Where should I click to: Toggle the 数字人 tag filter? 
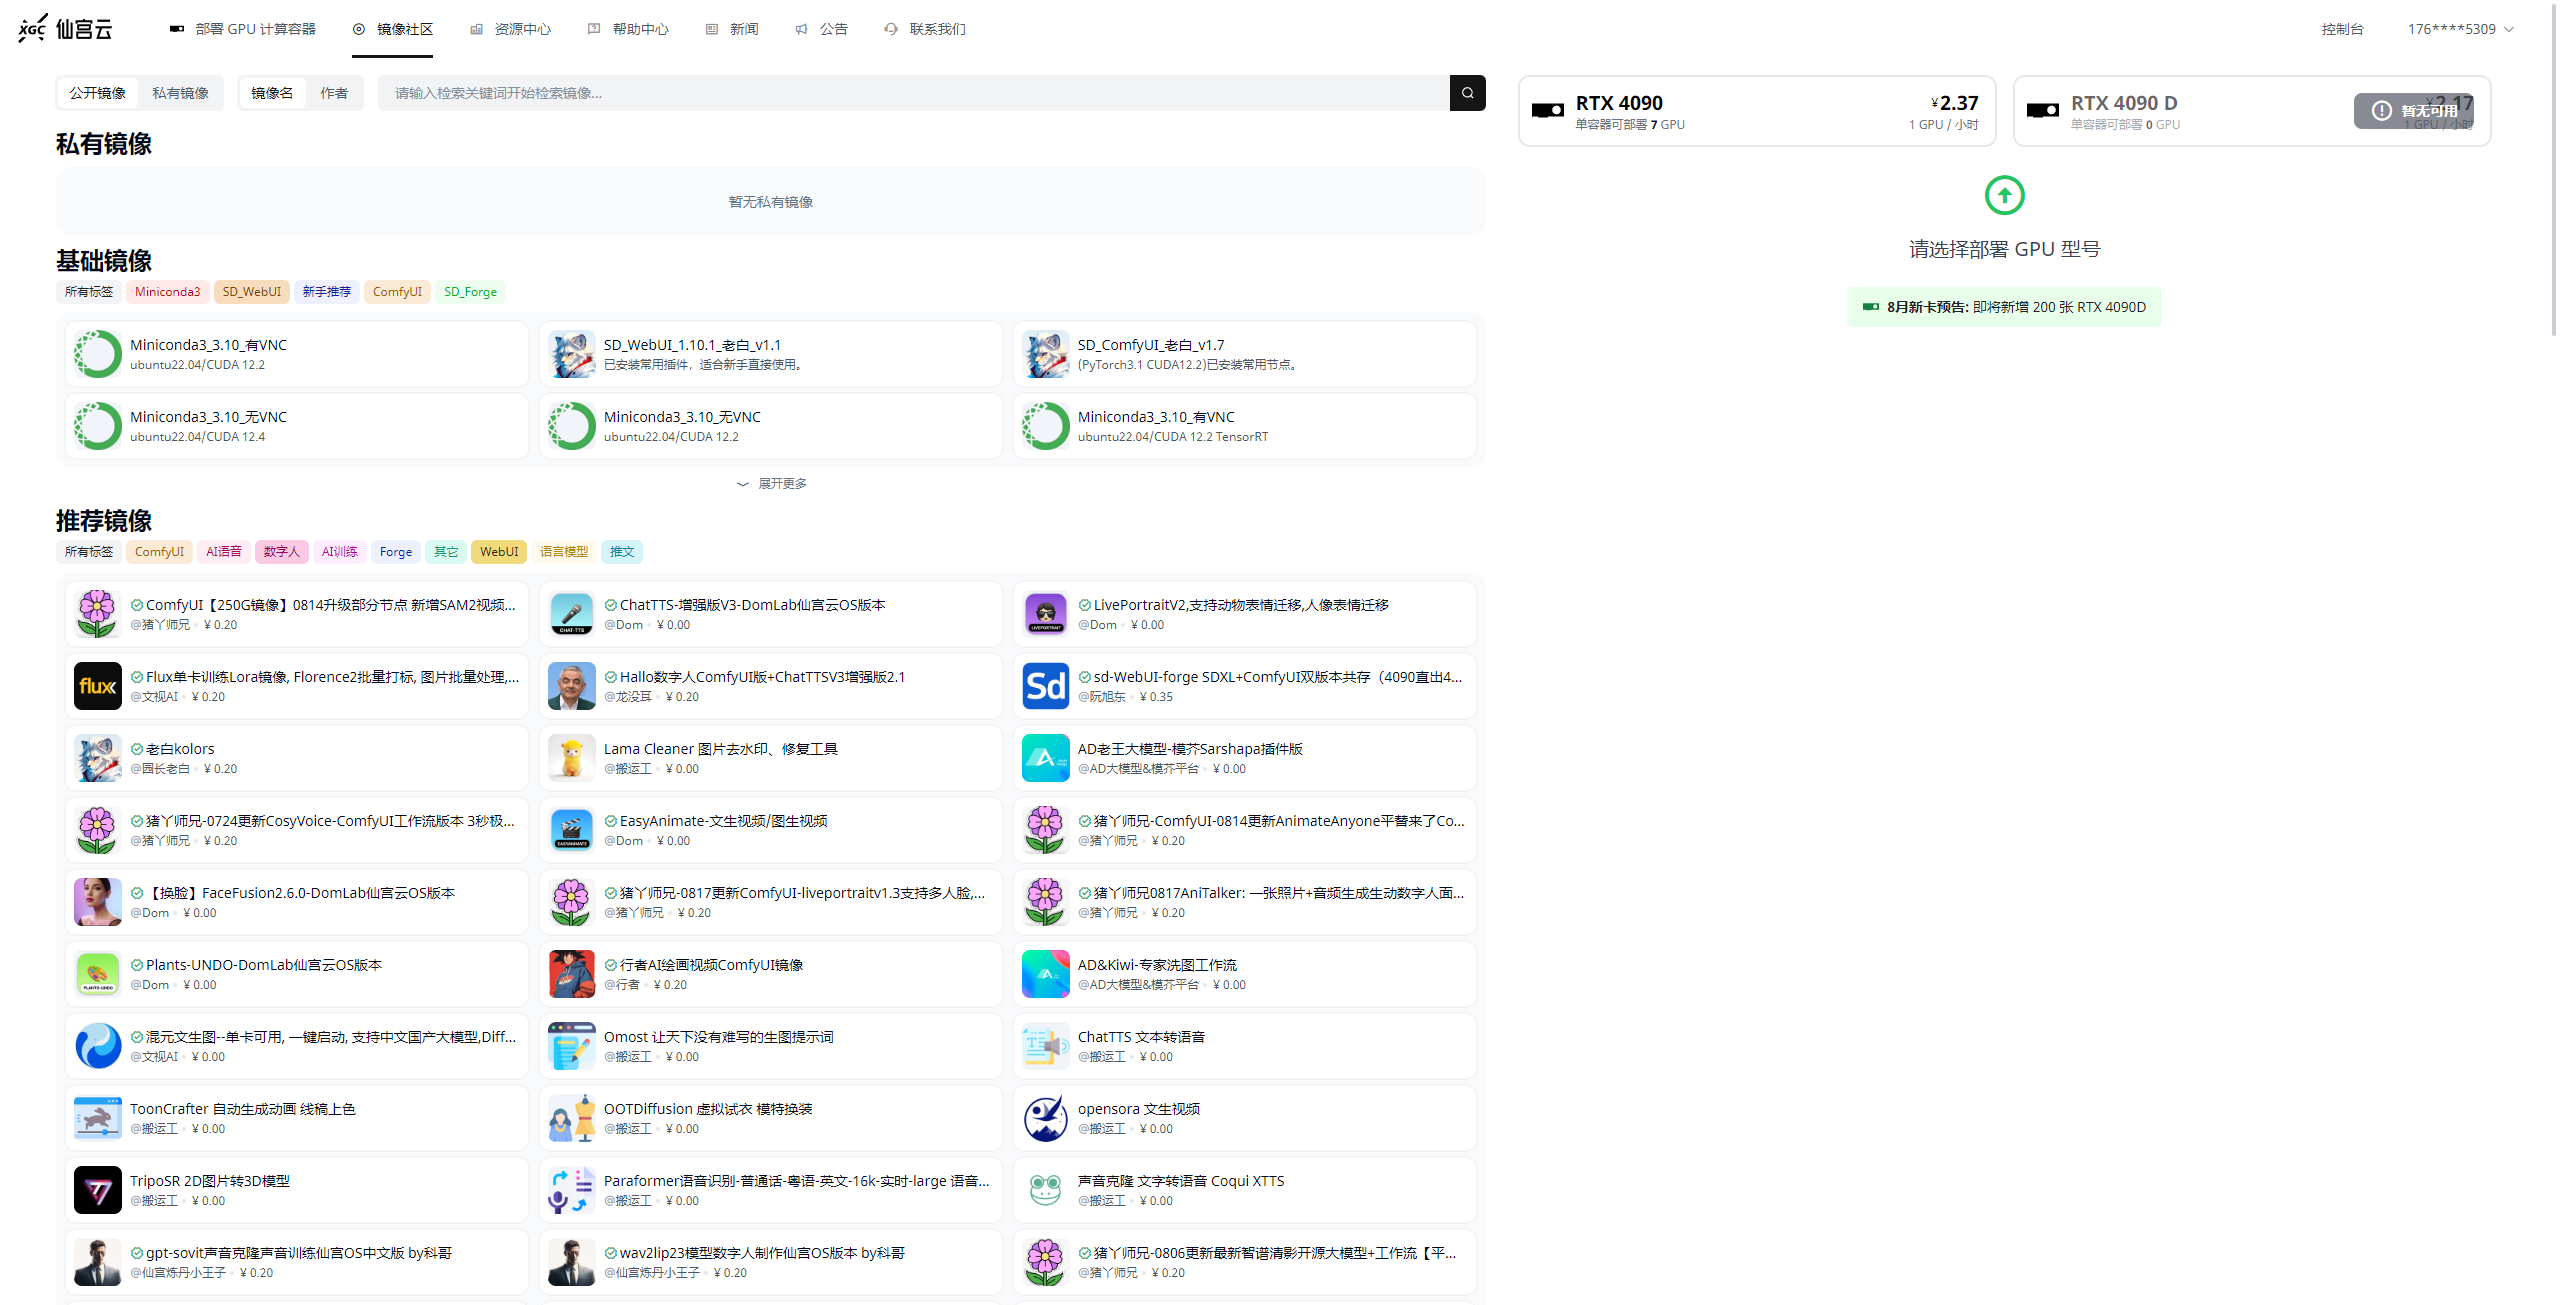pyautogui.click(x=282, y=552)
